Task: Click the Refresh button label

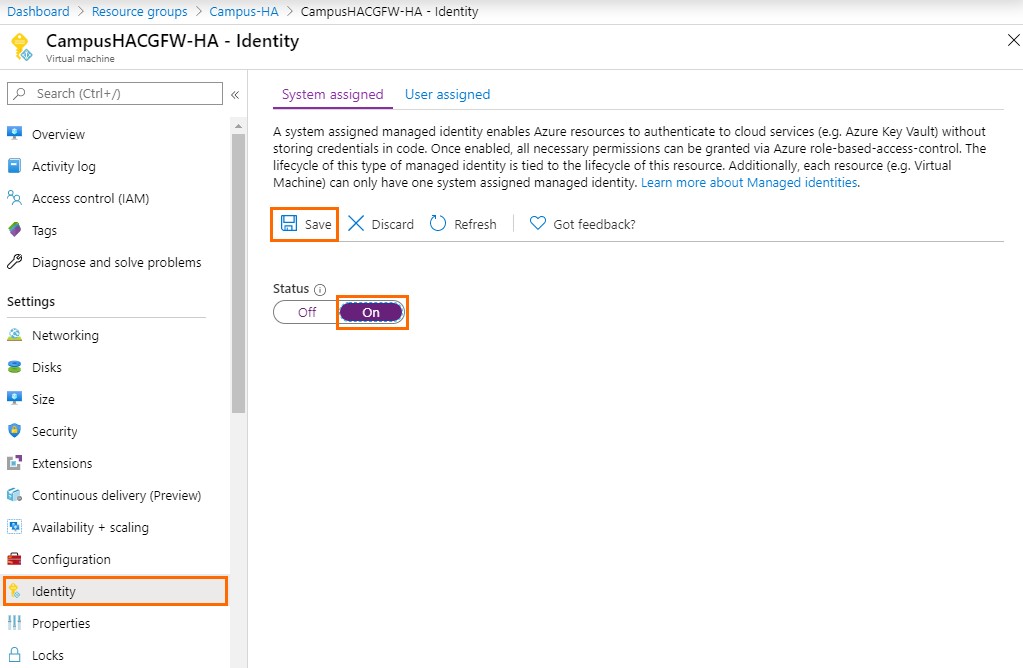Action: pyautogui.click(x=476, y=224)
